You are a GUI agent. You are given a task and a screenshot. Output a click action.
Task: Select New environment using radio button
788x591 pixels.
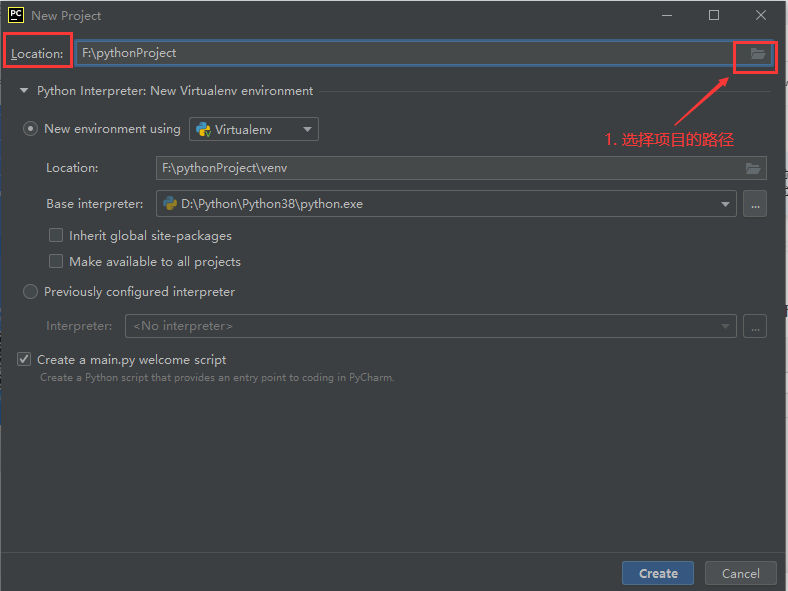click(x=30, y=129)
